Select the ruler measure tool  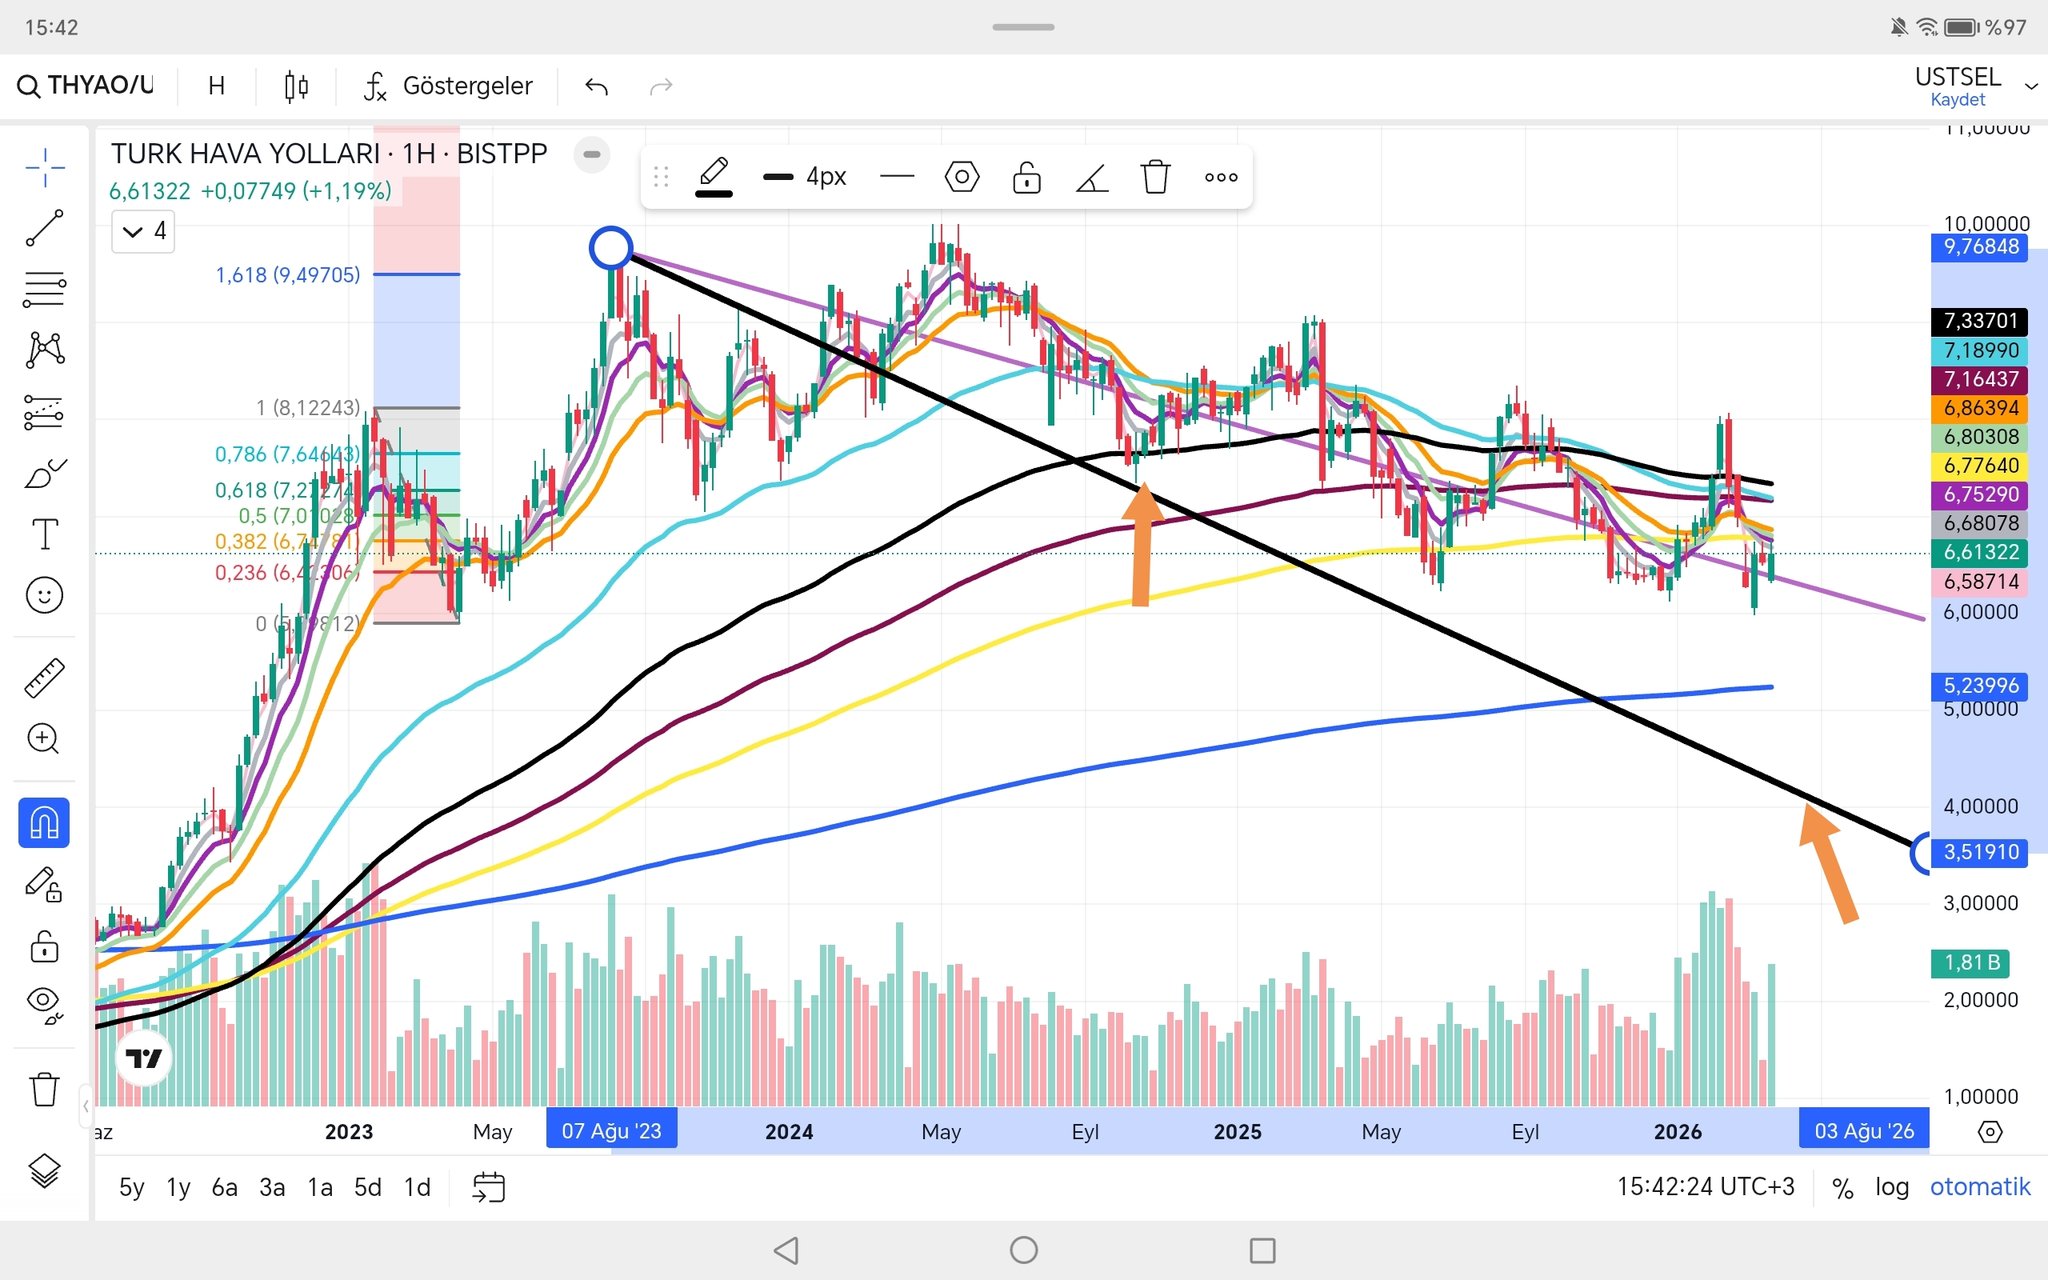click(x=44, y=678)
